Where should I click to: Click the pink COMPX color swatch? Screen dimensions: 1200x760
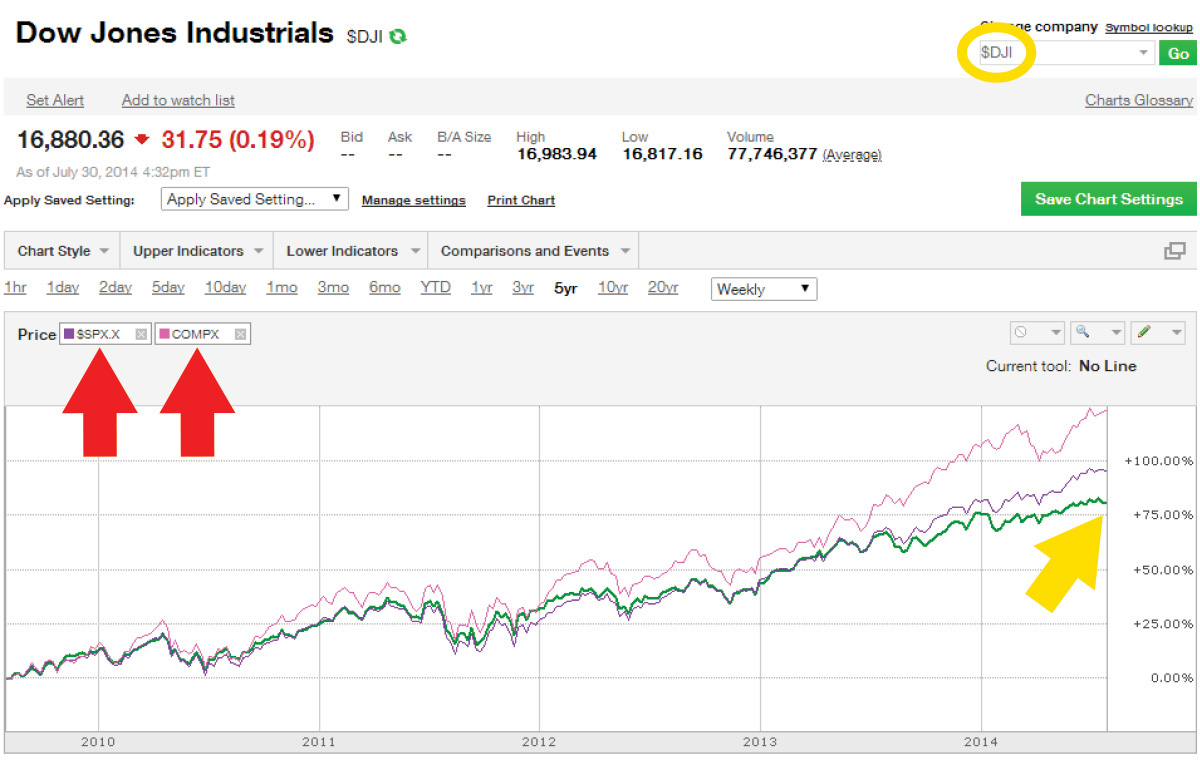click(x=165, y=334)
